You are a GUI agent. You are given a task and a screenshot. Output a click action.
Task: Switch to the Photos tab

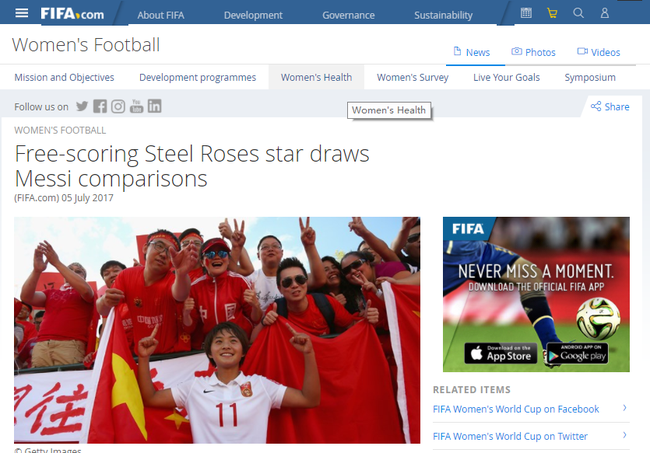tap(534, 52)
